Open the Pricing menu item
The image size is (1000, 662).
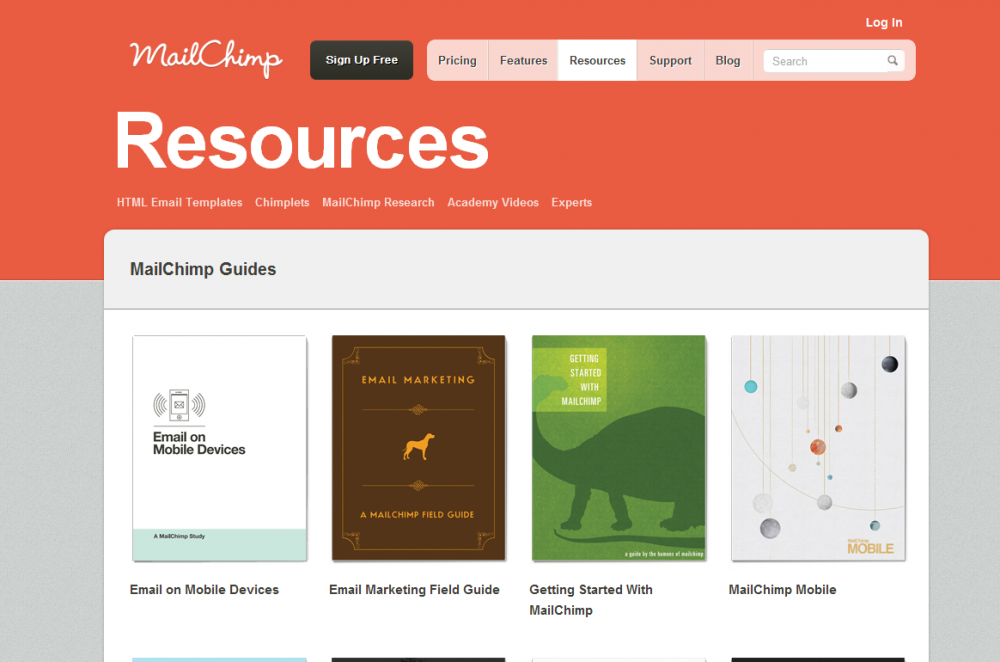click(457, 61)
